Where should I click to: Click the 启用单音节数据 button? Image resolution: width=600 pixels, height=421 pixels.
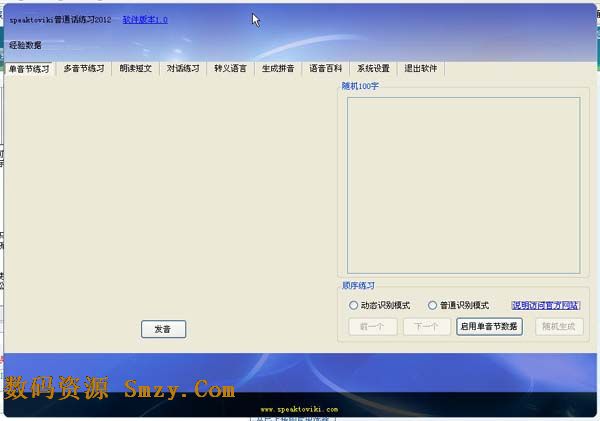pyautogui.click(x=489, y=326)
